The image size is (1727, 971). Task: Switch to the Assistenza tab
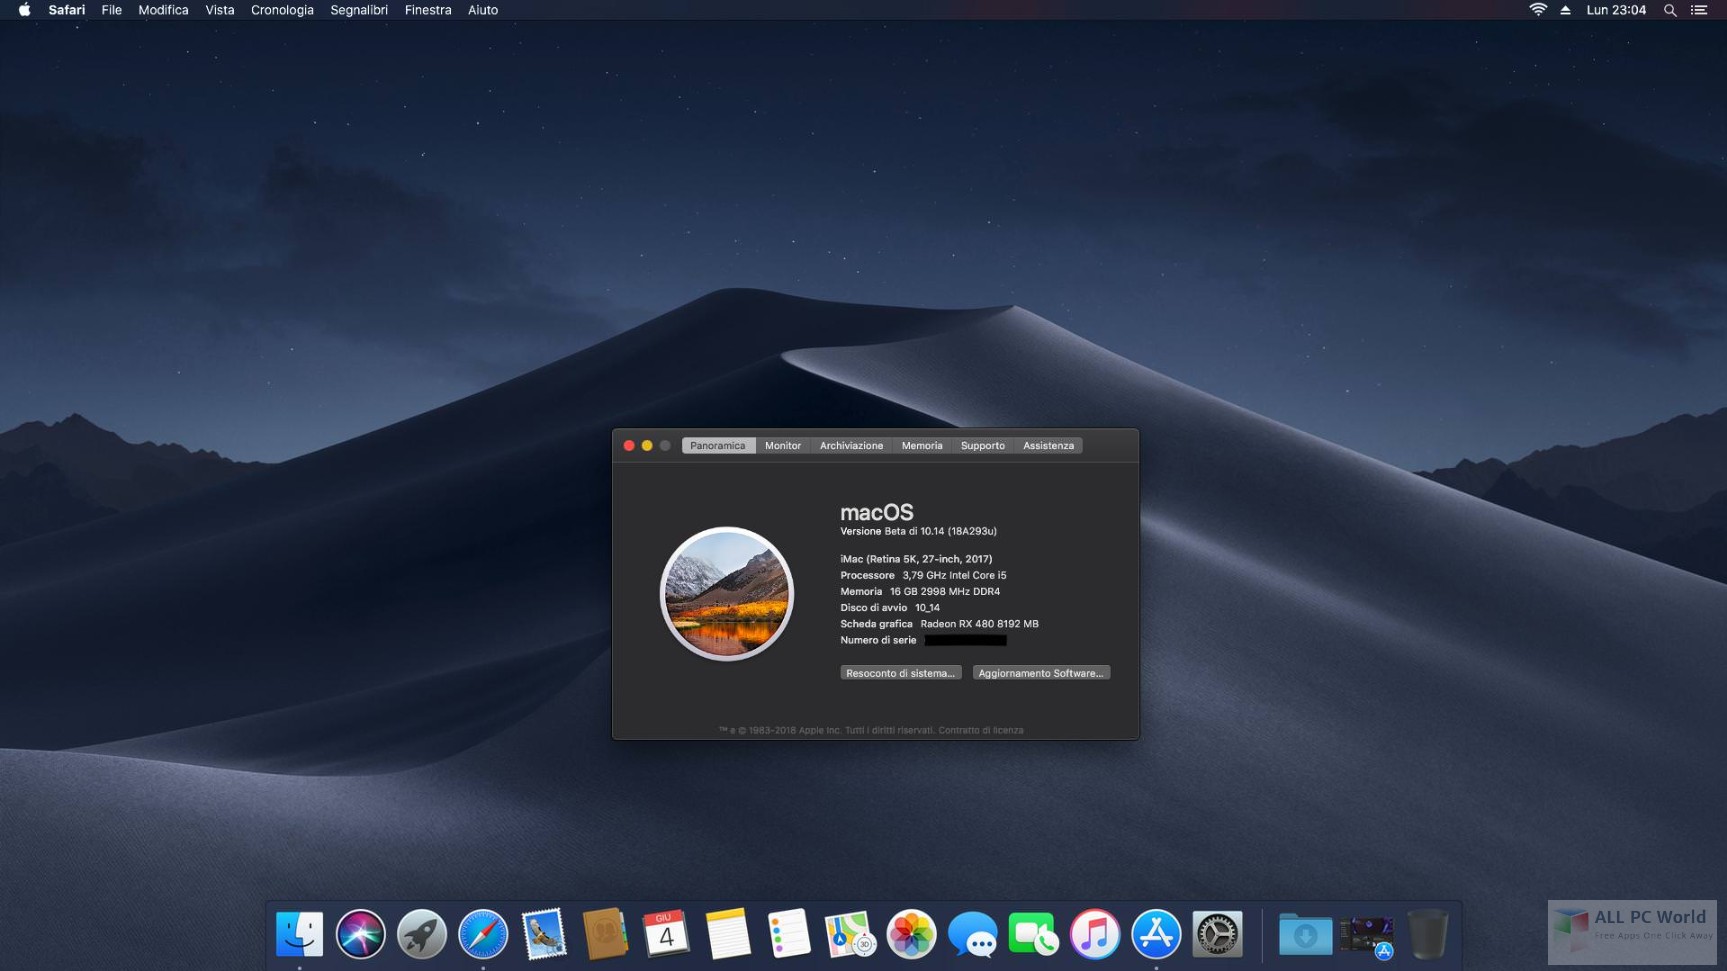tap(1048, 446)
